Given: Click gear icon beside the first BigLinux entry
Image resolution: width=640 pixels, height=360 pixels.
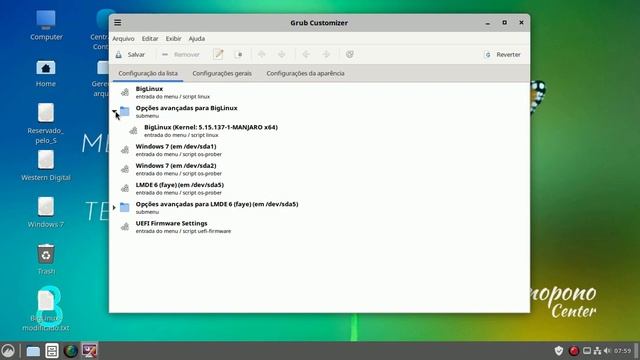Looking at the screenshot, I should tap(125, 92).
